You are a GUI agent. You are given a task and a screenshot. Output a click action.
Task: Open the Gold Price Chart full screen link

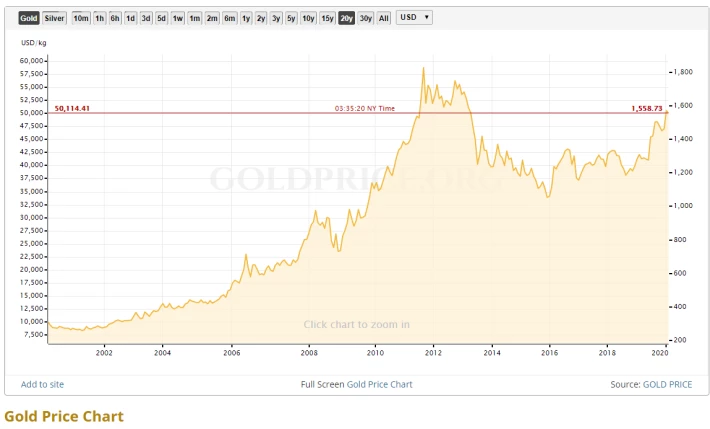[379, 384]
